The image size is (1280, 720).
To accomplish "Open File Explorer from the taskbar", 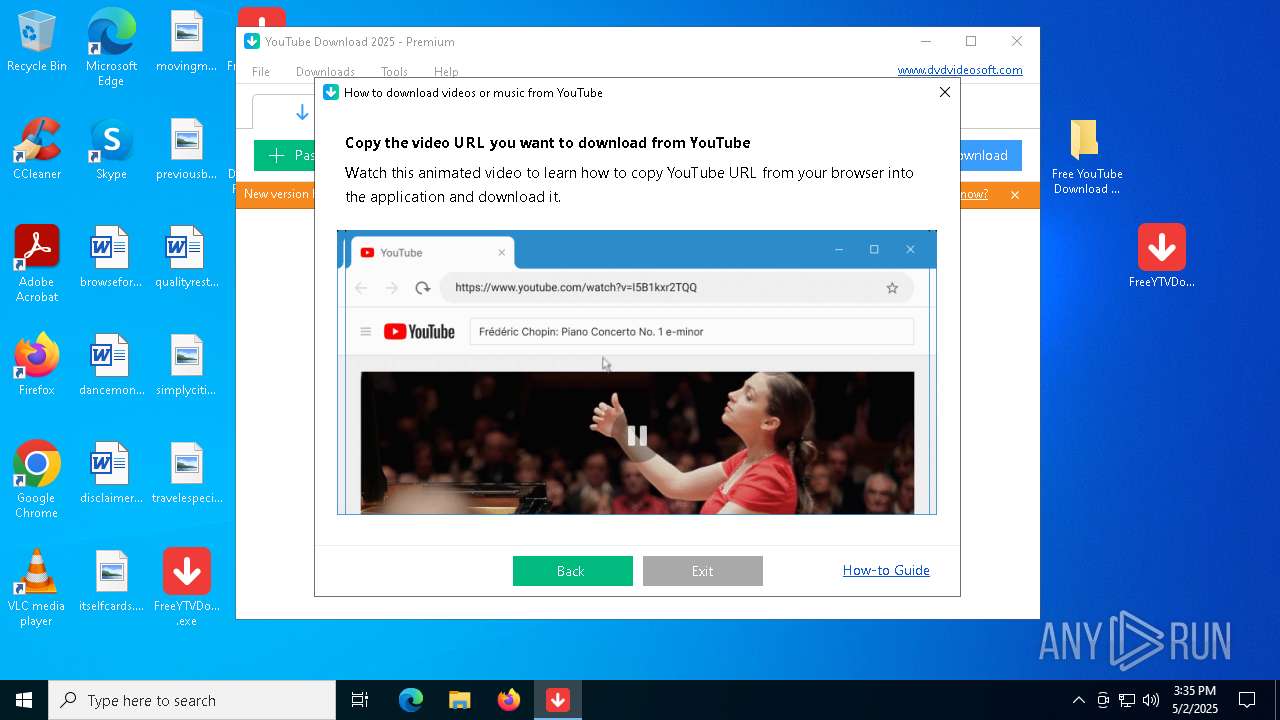I will [459, 700].
